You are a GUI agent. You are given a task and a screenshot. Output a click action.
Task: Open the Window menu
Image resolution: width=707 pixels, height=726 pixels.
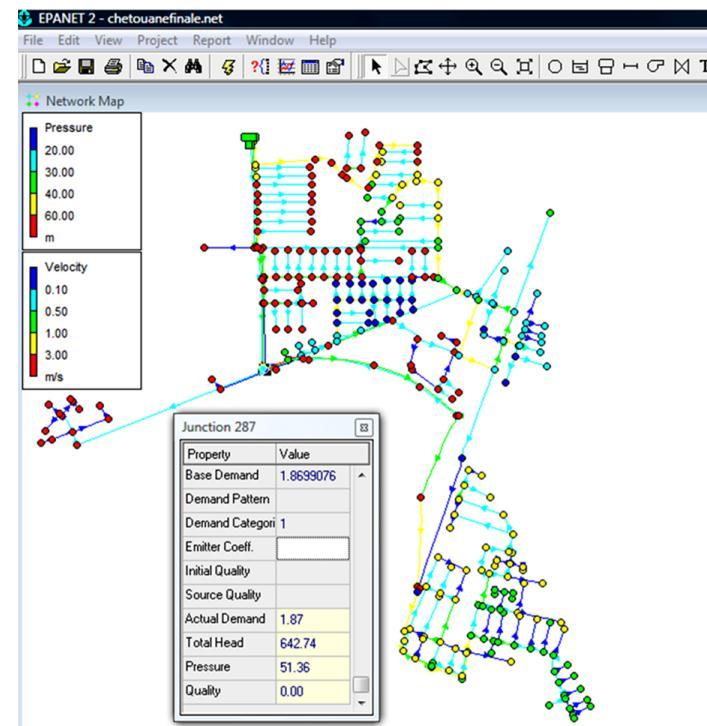270,40
